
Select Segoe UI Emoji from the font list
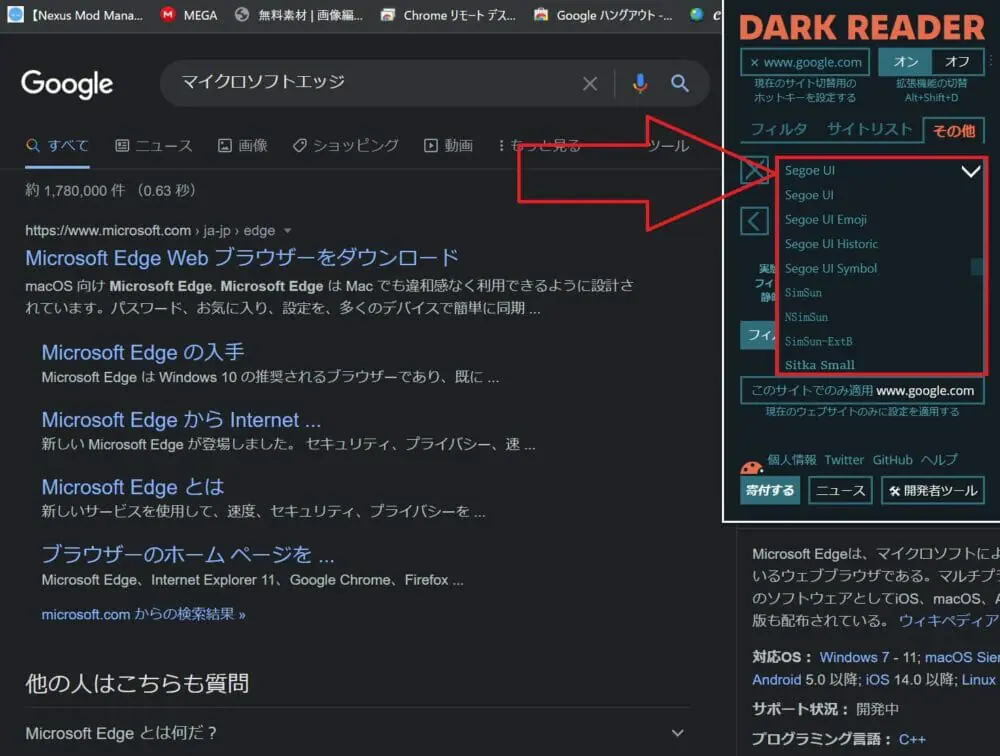[826, 220]
